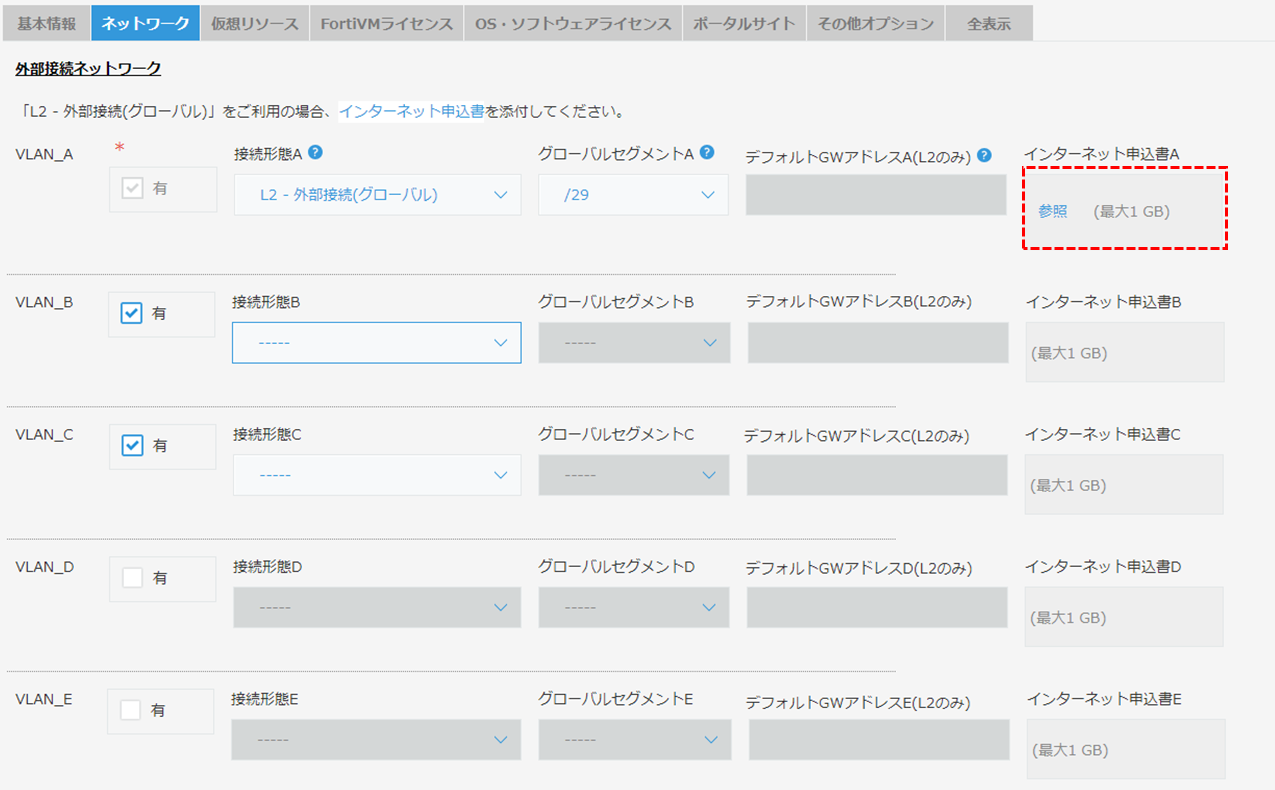1275x790 pixels.
Task: Click the インターネット申込書E upload box
Action: (1126, 749)
